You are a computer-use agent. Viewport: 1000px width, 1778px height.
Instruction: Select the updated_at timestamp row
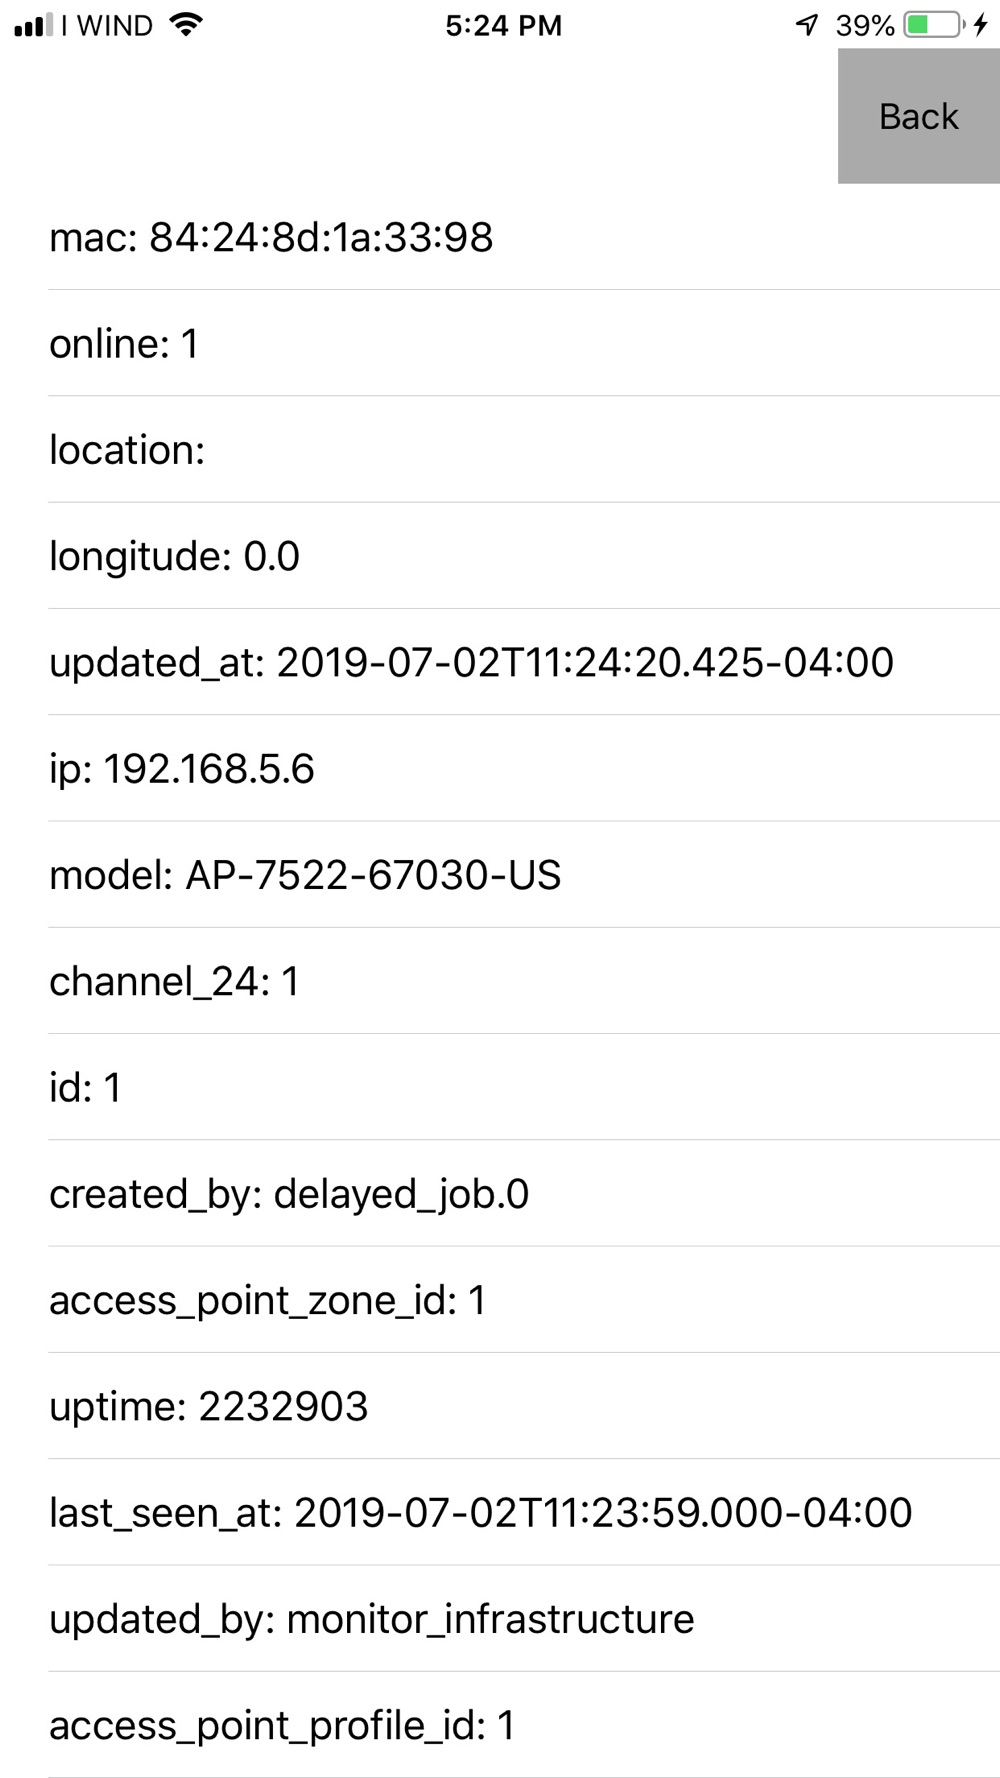(524, 661)
